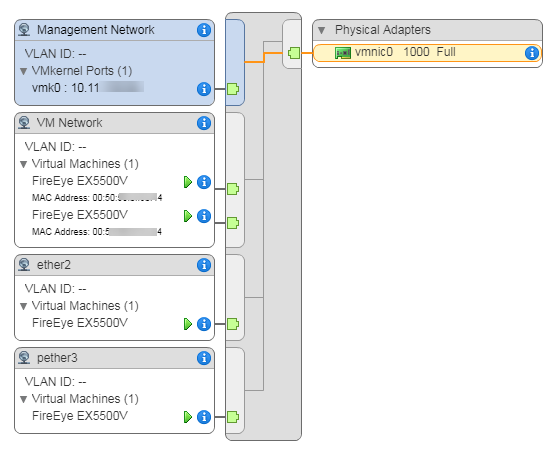Select ether2 port group title
Viewport: 555px width, 450px height.
point(54,265)
